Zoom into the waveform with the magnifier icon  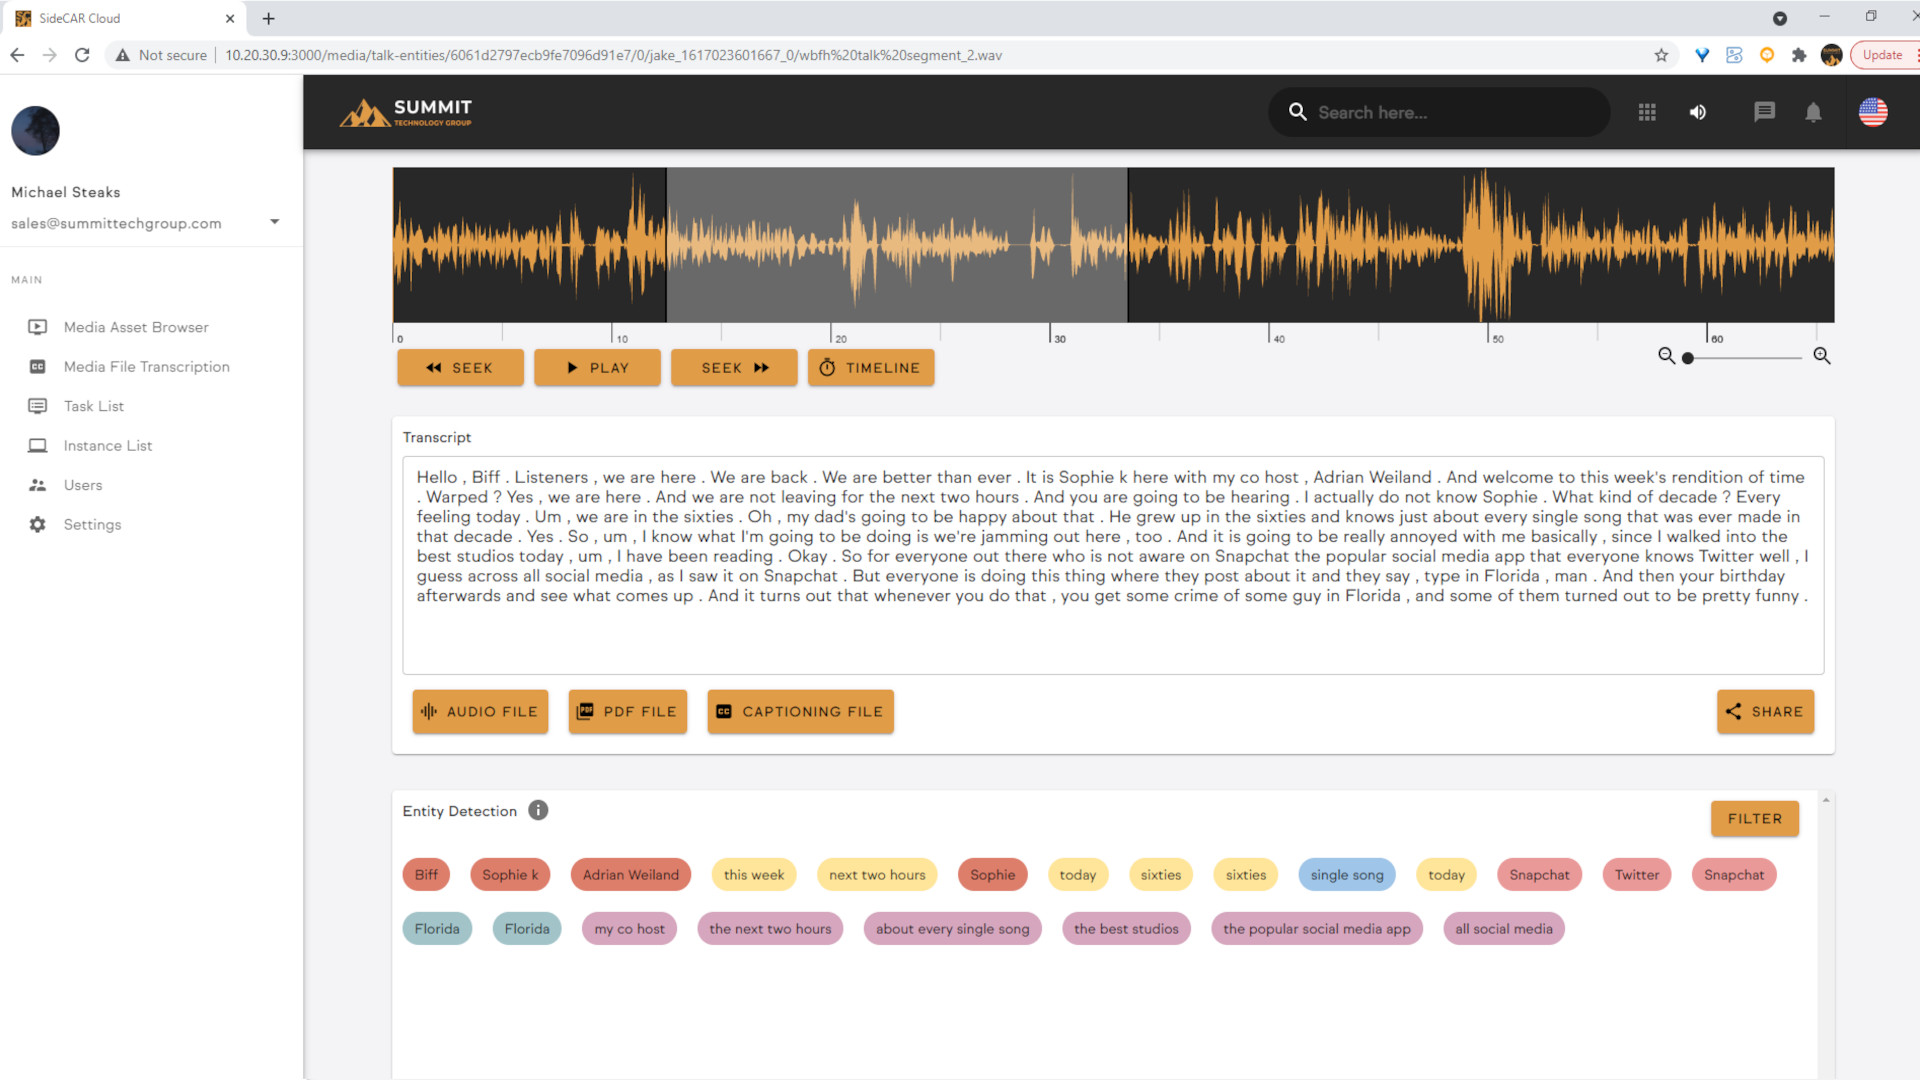coord(1822,356)
